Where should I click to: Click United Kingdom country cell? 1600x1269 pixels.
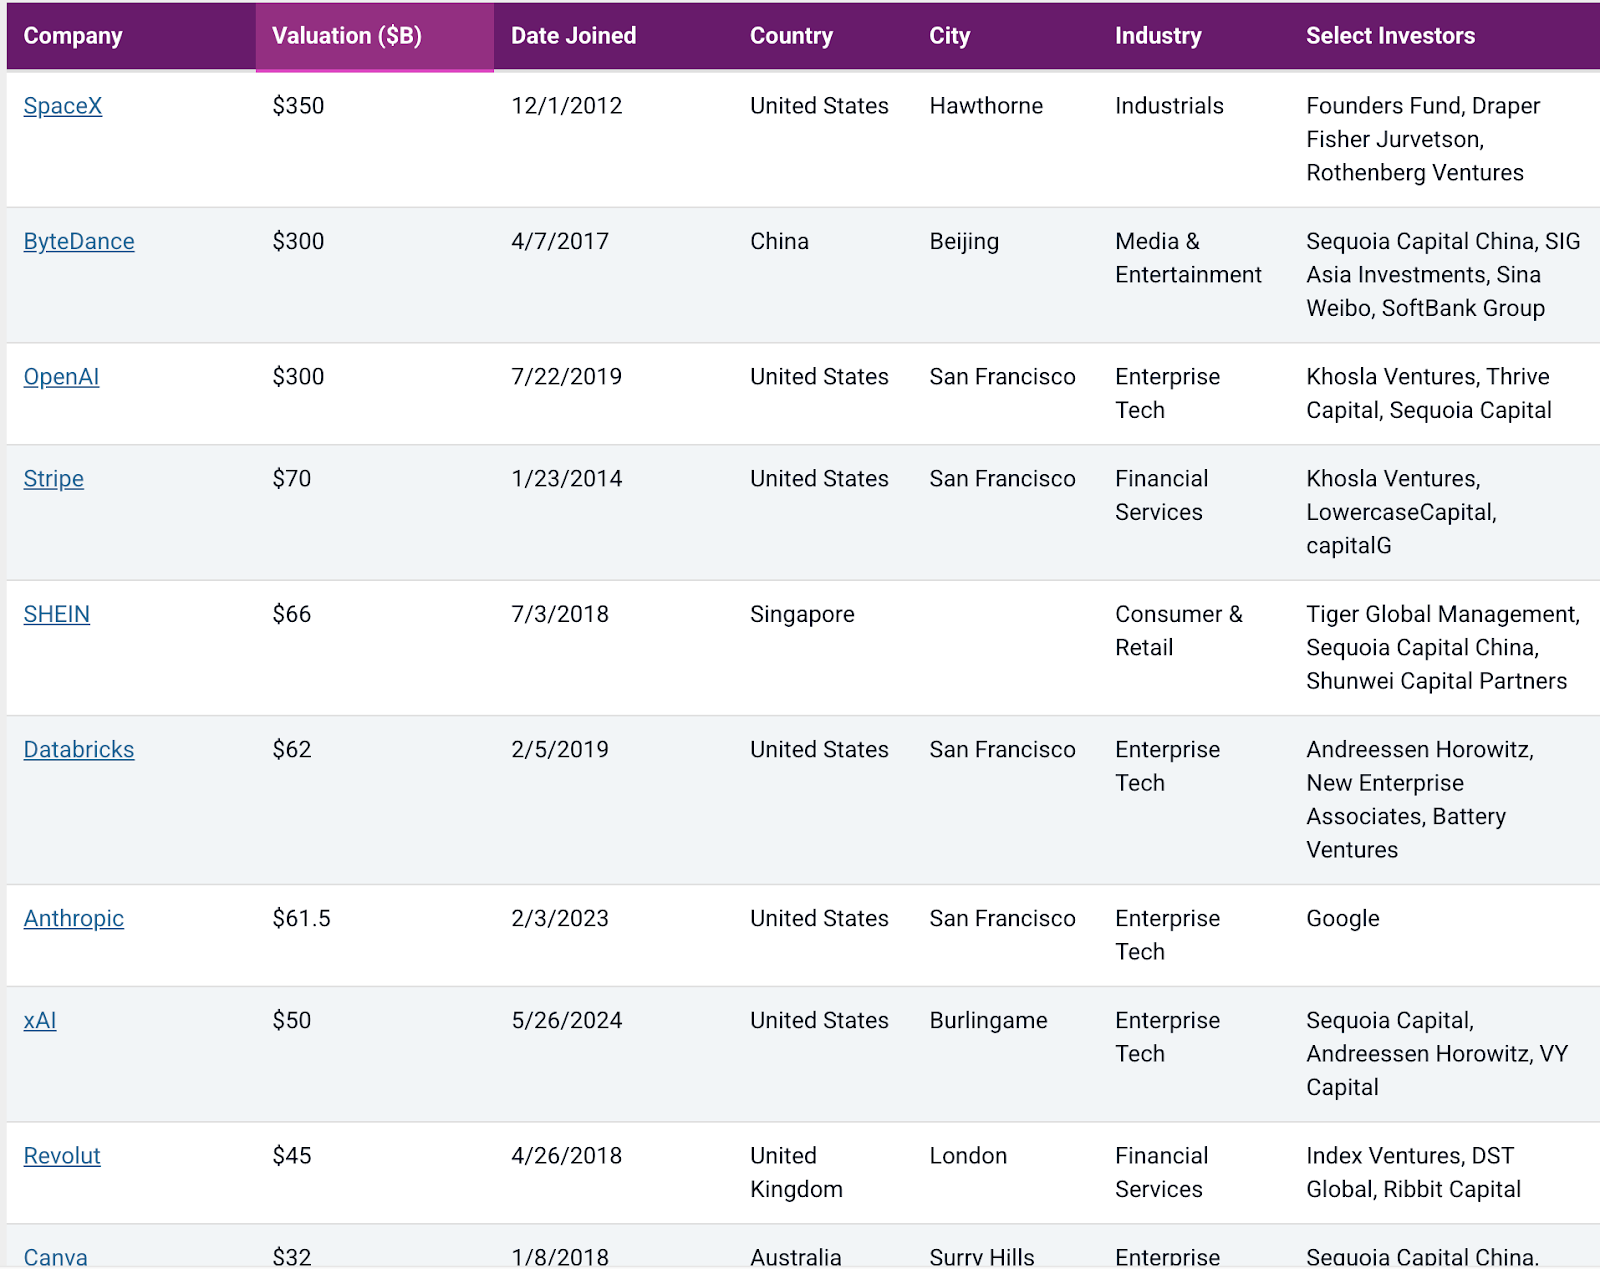[796, 1173]
